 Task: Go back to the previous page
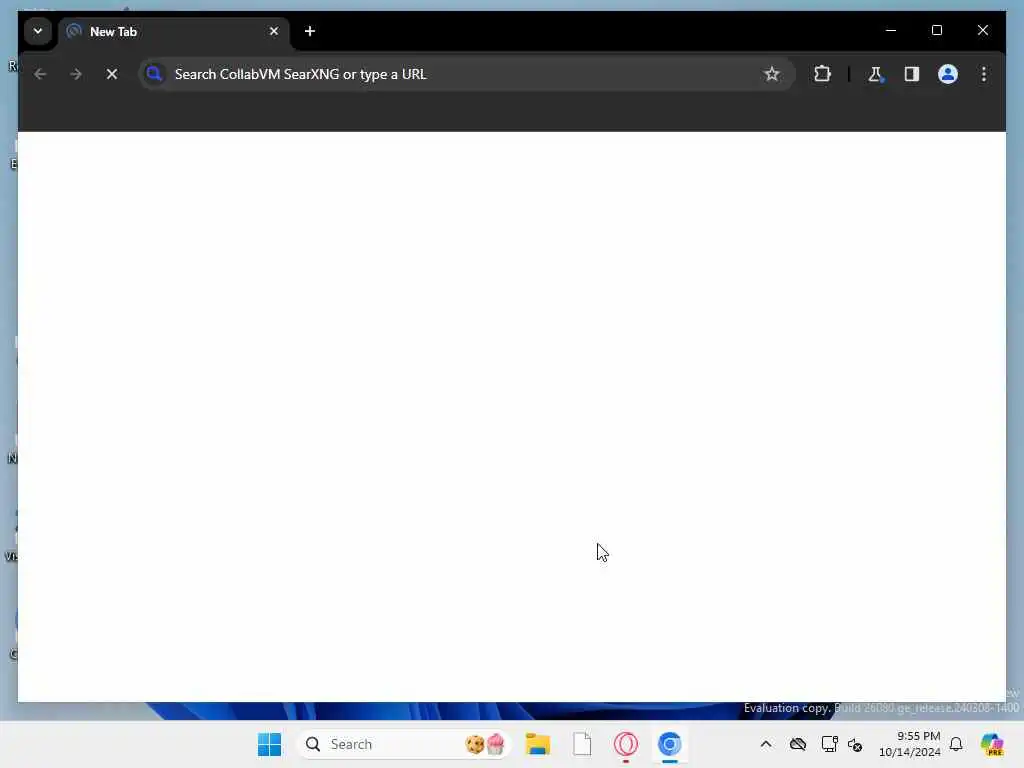click(40, 74)
